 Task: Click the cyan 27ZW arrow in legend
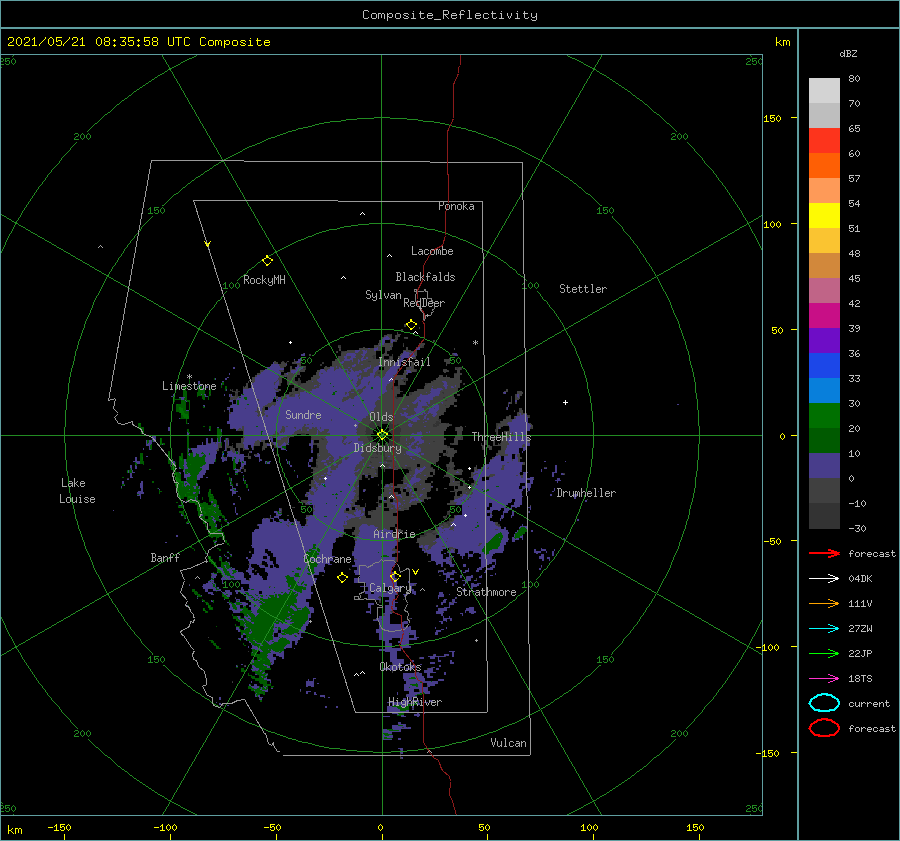(824, 629)
